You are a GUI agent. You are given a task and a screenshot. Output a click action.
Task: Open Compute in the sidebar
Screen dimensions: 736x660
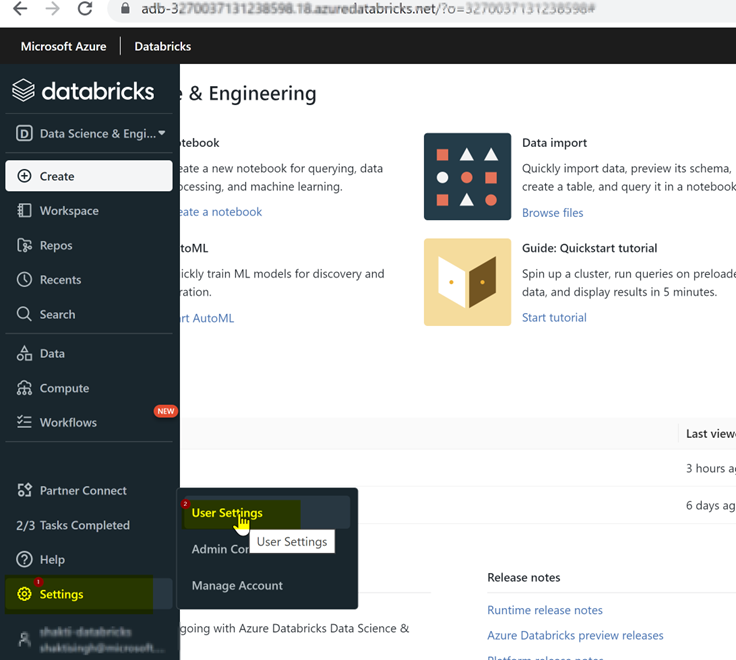(x=89, y=388)
